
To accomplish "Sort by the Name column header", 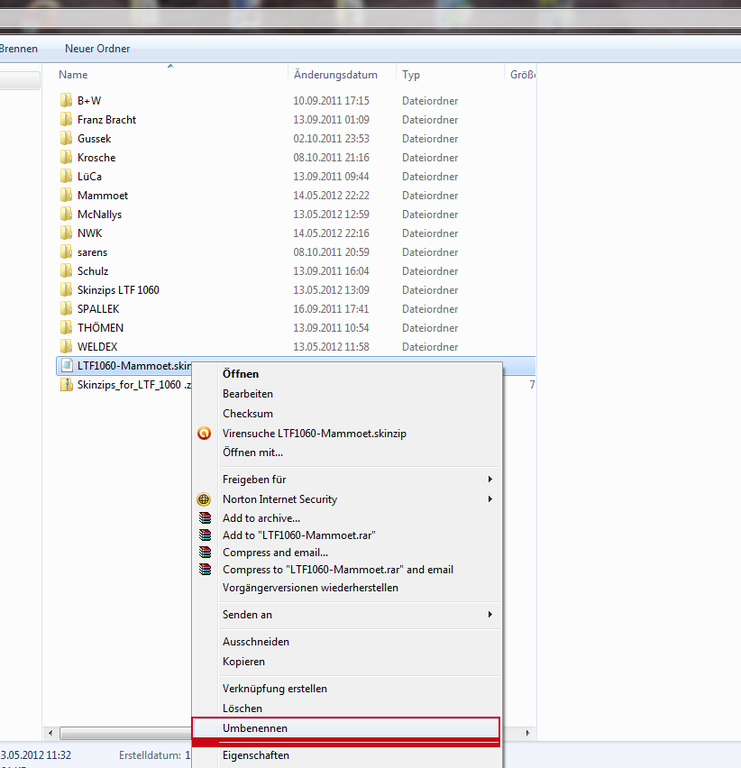I will 73,74.
